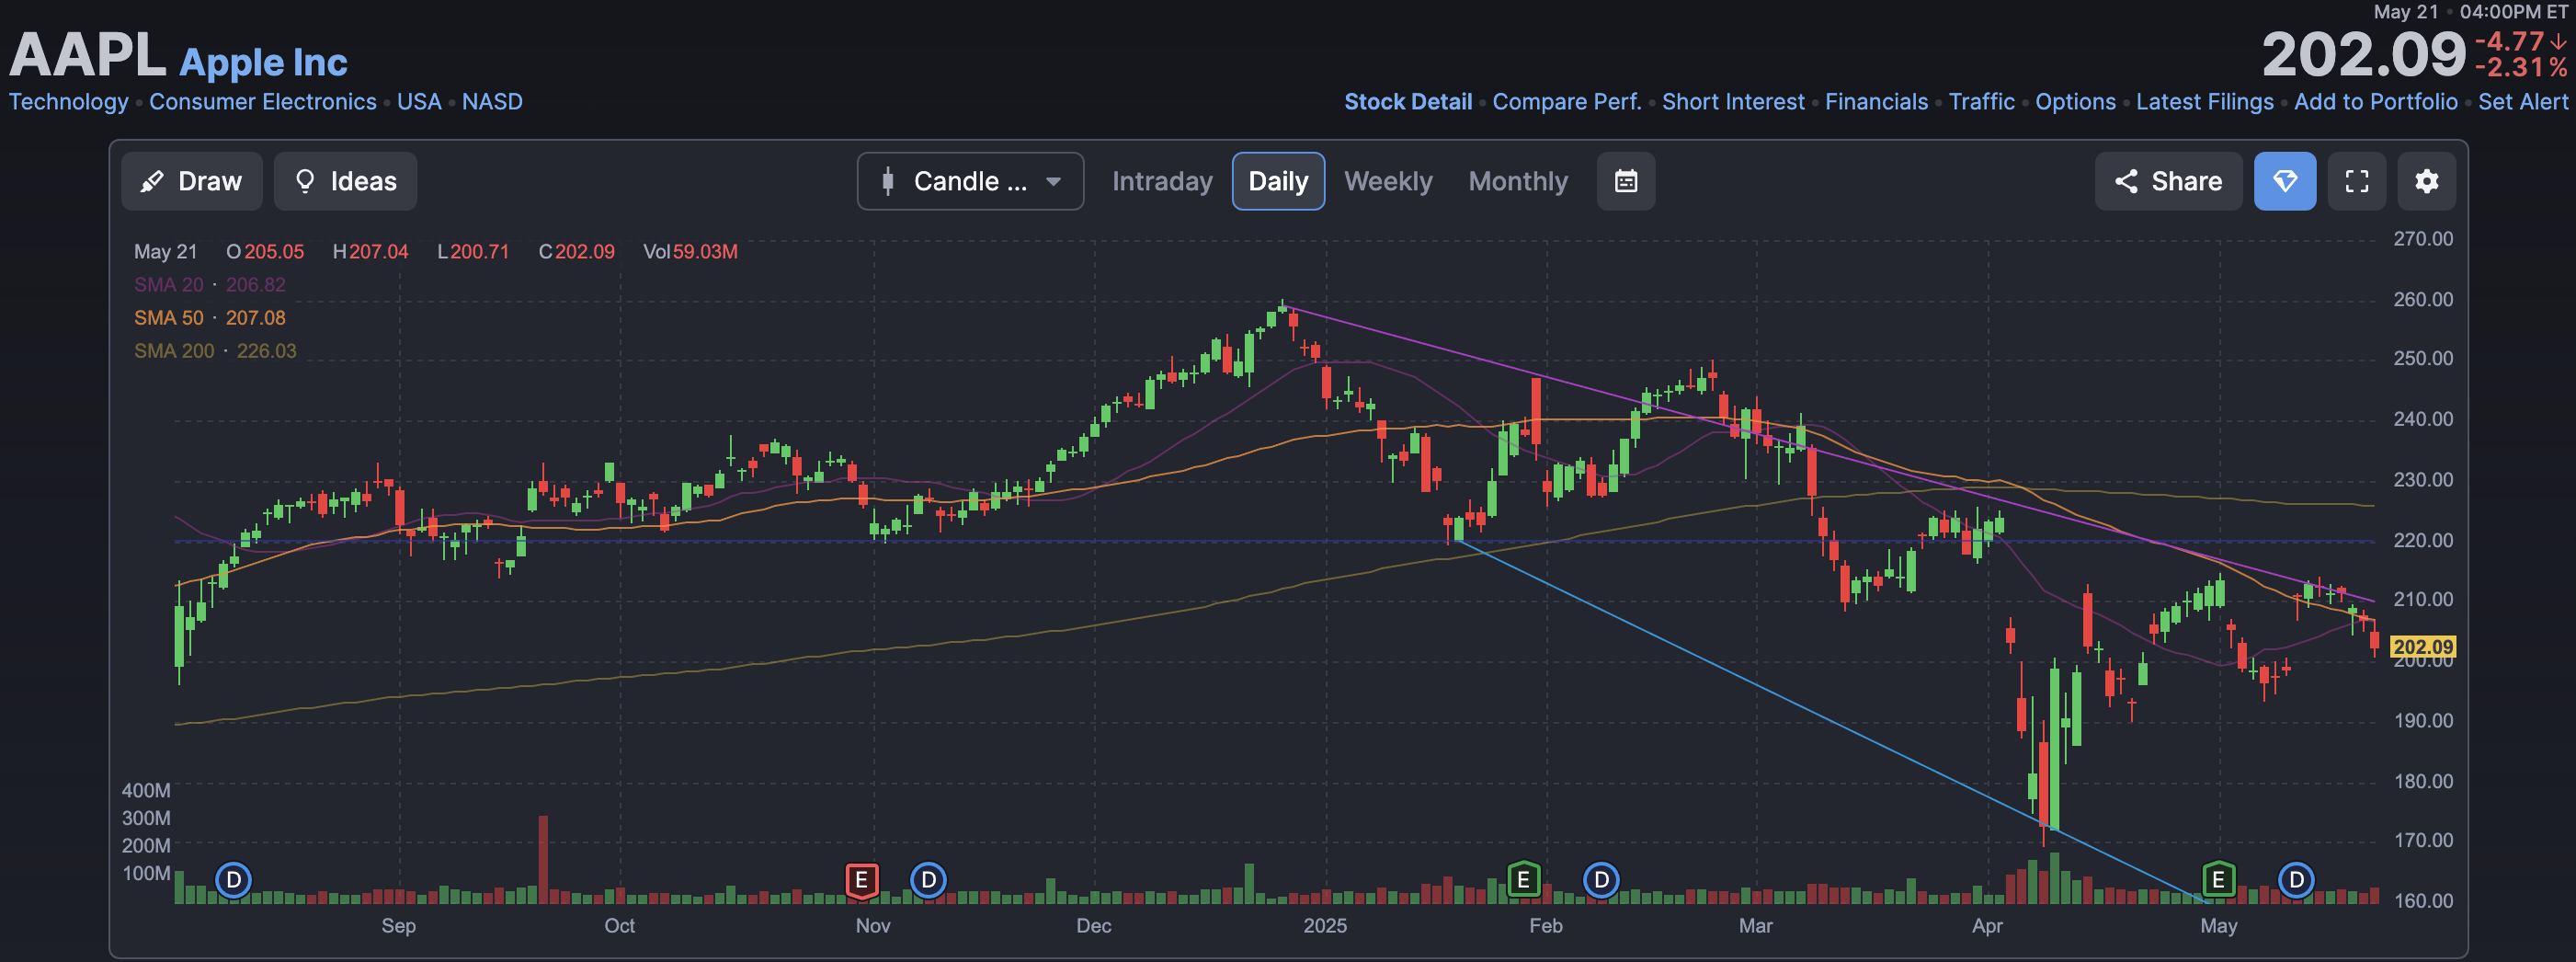Image resolution: width=2576 pixels, height=962 pixels.
Task: Switch to Intraday timeframe
Action: 1162,181
